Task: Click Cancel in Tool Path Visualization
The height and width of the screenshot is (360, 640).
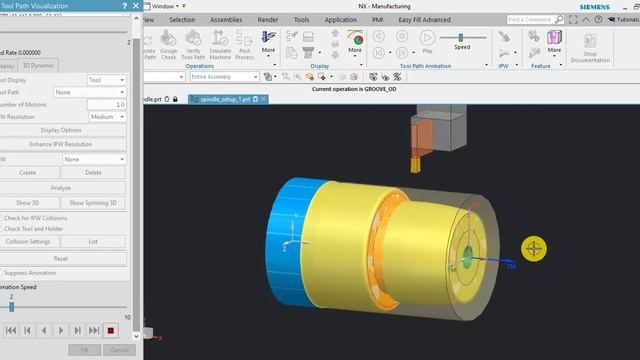Action: point(119,350)
